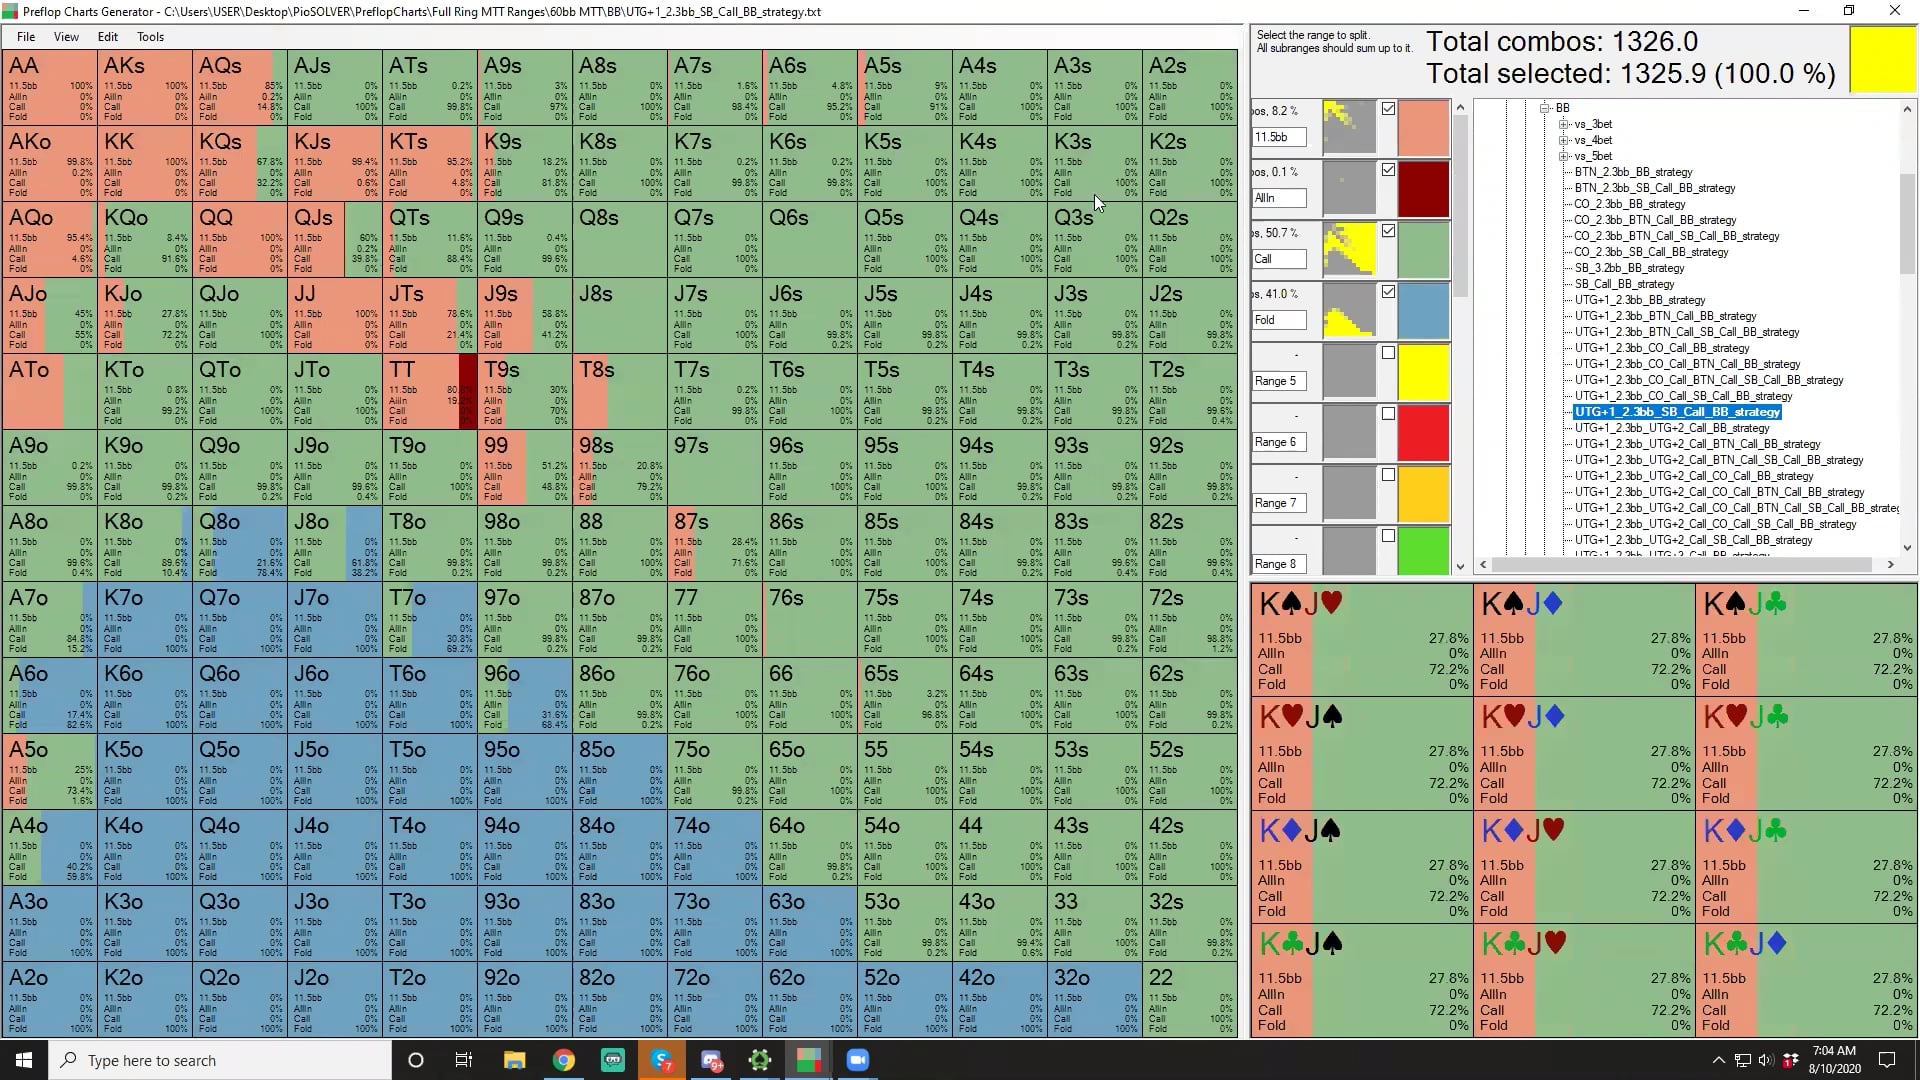Expand the vs_5bet tree node
Viewport: 1920px width, 1080px height.
(x=1564, y=156)
